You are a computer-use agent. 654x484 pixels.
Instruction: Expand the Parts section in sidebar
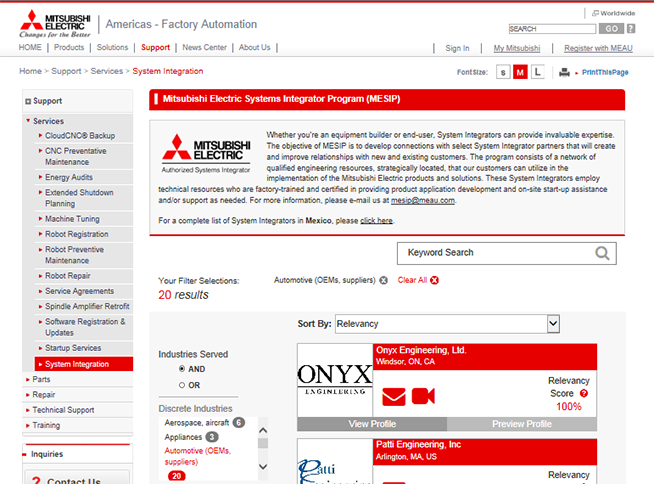[41, 379]
